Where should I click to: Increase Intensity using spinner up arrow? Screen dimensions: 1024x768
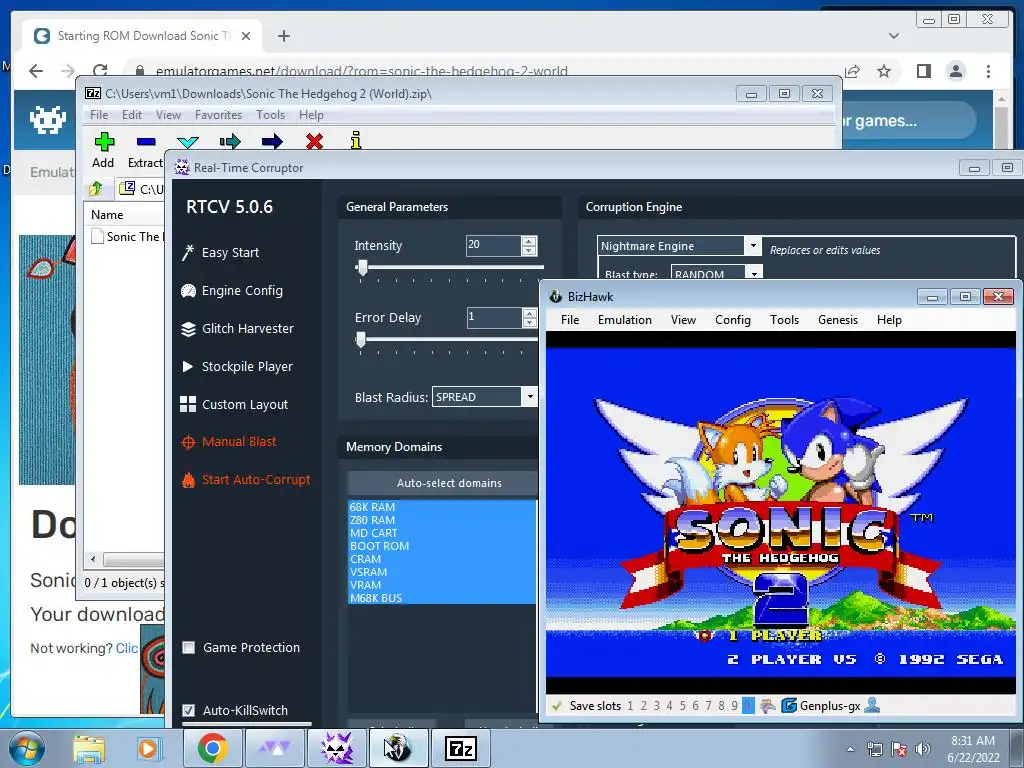coord(529,241)
